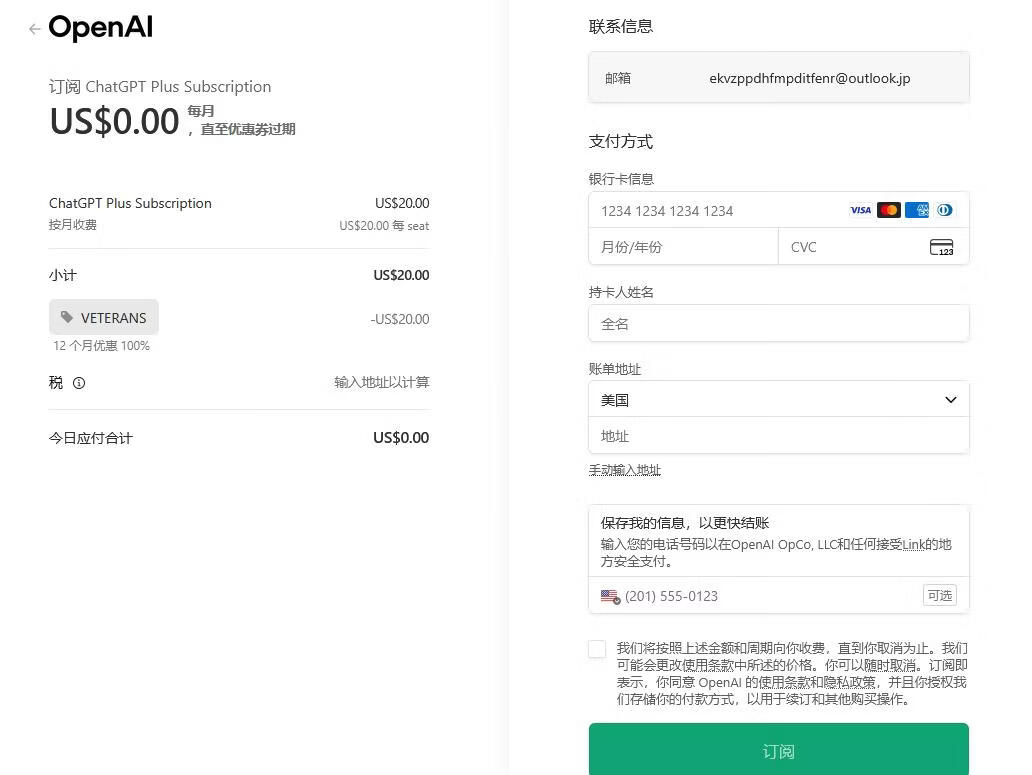
Task: Select the Diners Club icon
Action: (x=944, y=210)
